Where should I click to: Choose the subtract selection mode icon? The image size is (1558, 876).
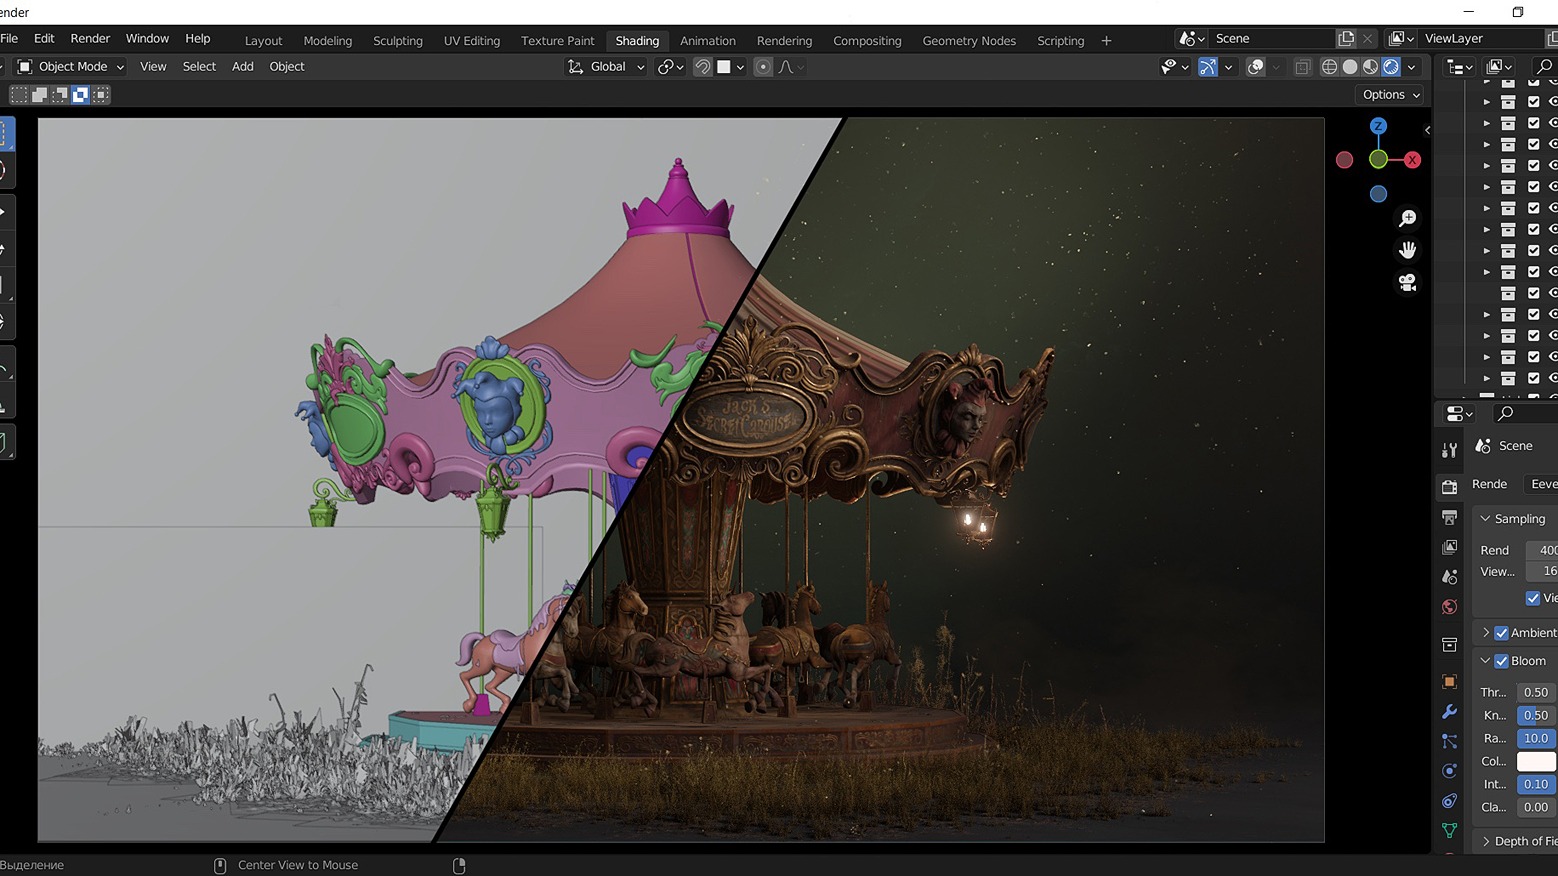60,95
